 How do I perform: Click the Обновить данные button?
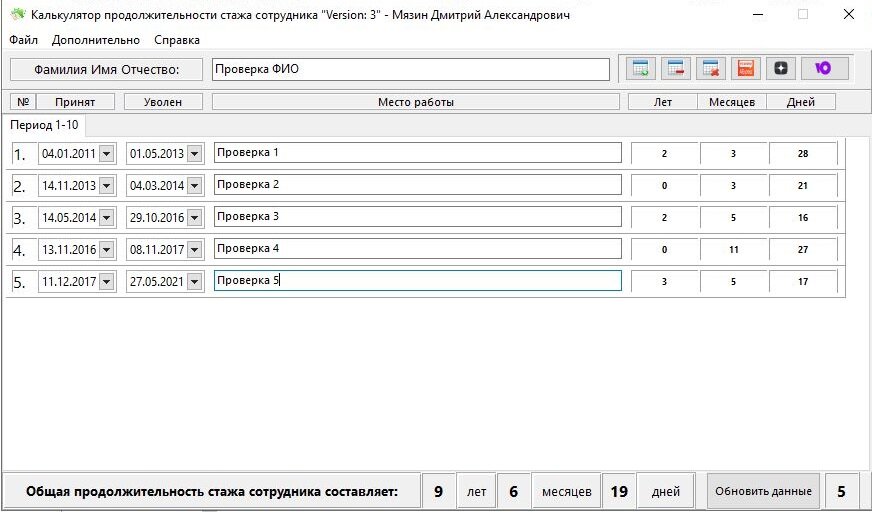[763, 491]
